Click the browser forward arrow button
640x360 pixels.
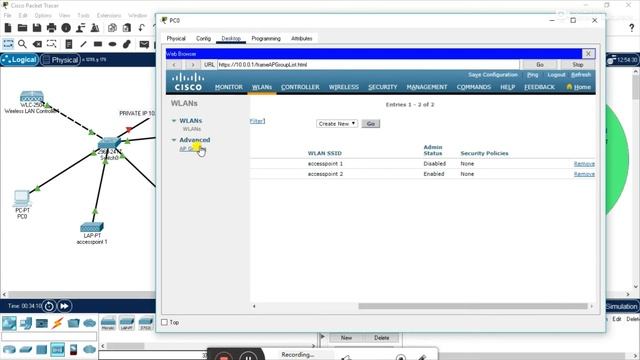(193, 64)
